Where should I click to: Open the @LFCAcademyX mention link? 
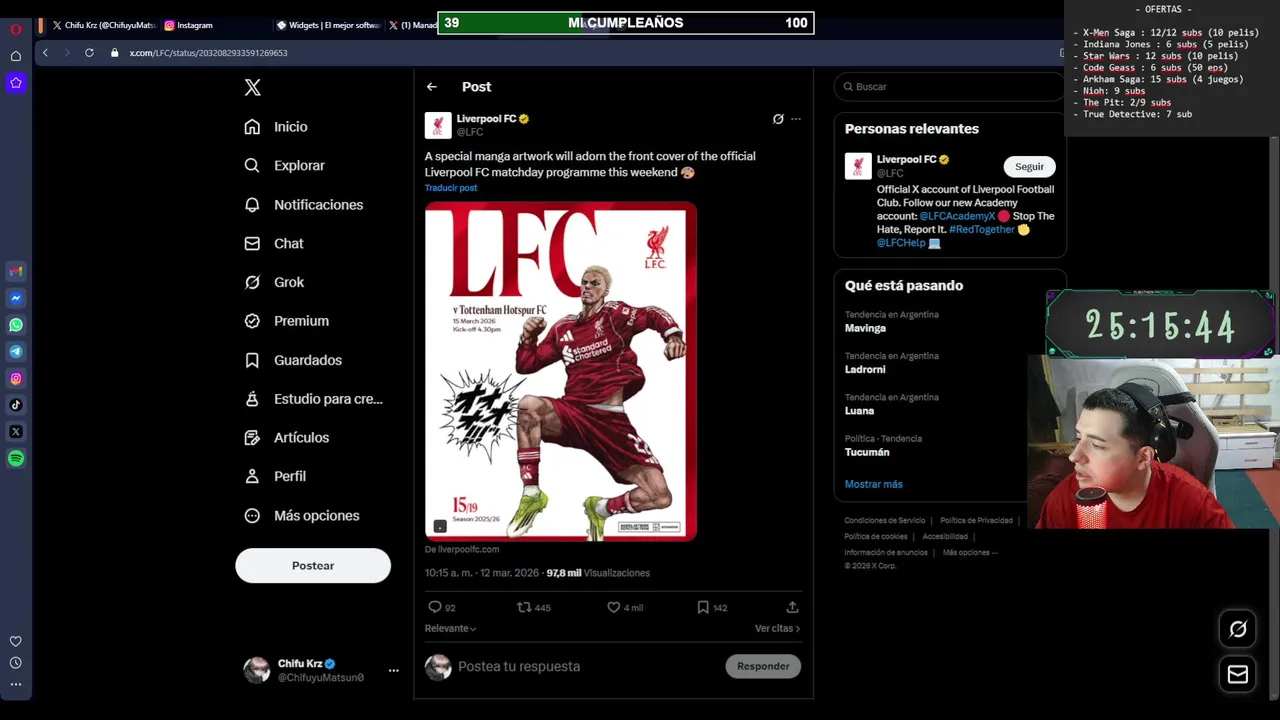(x=957, y=216)
